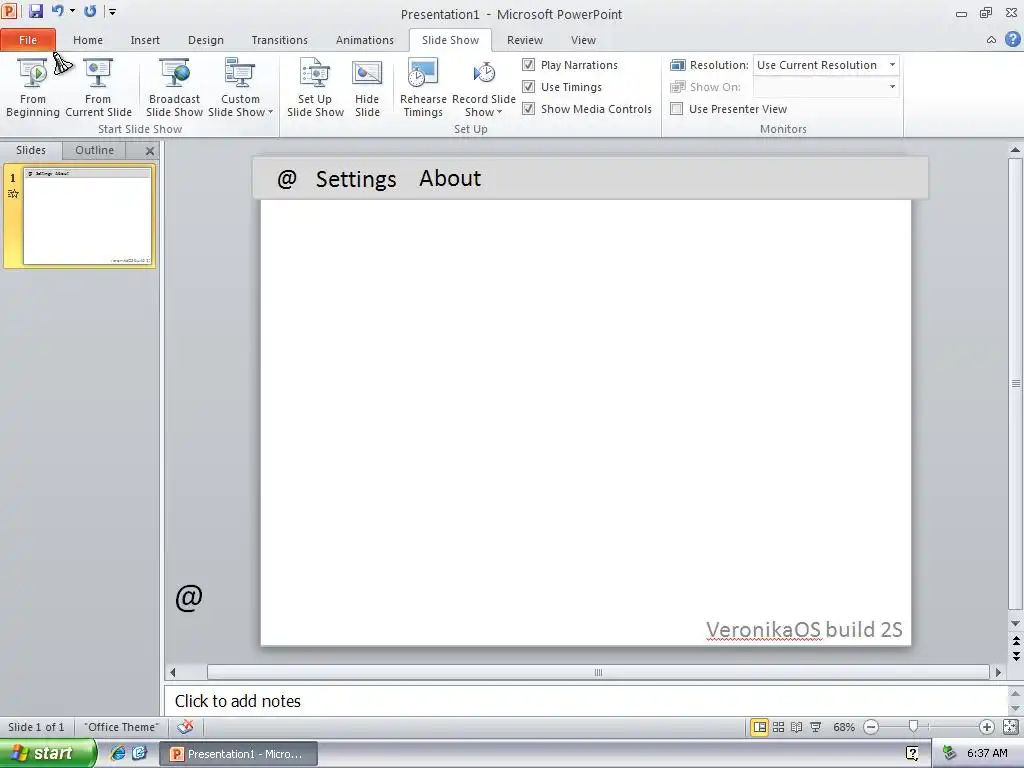
Task: Select the Slides pane tab
Action: coord(31,150)
